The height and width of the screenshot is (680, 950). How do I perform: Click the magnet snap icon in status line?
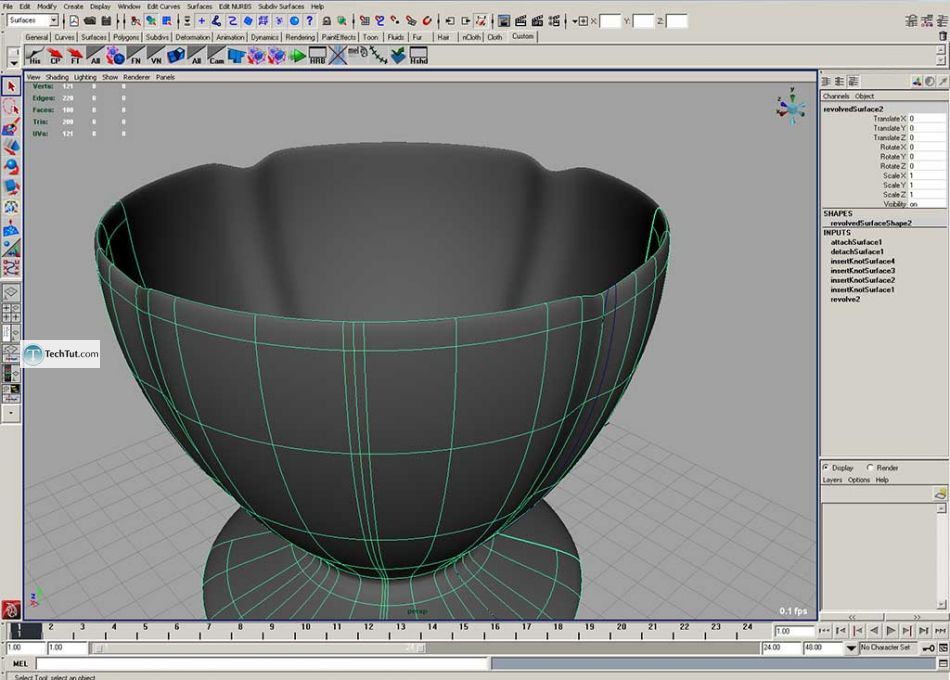click(427, 20)
